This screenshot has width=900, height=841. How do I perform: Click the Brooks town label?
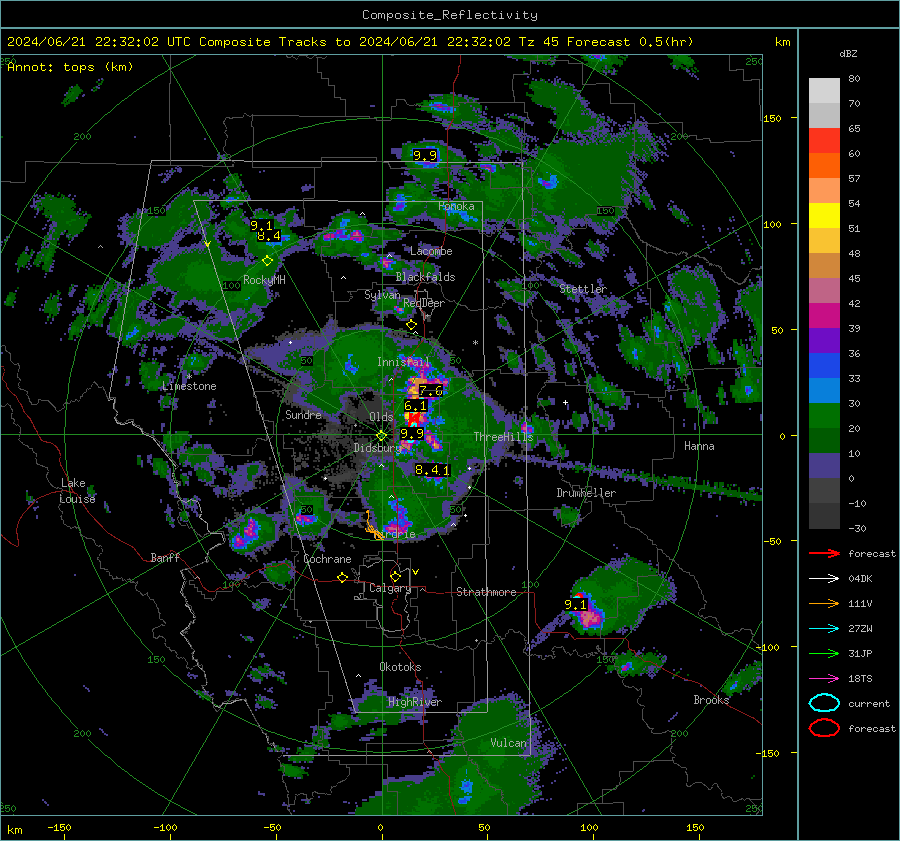(711, 700)
